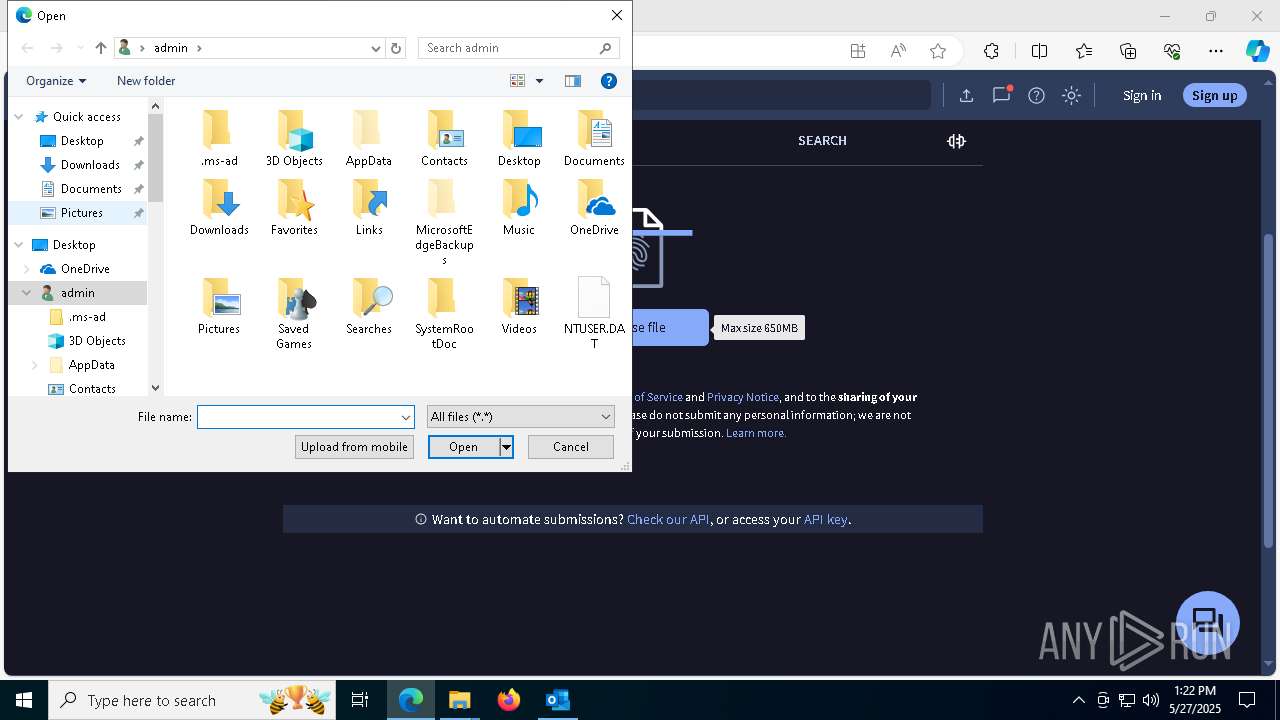
Task: Add page to favorites with star icon
Action: pos(938,51)
